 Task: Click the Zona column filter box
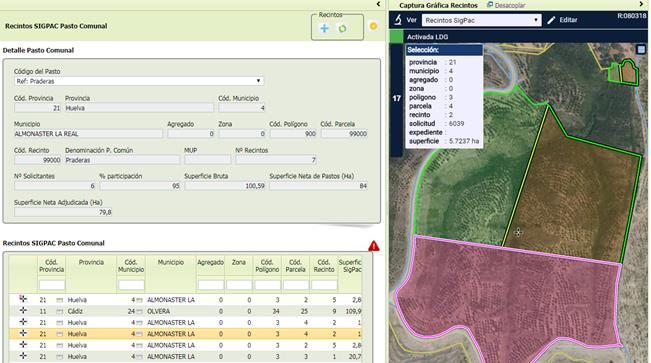point(239,285)
